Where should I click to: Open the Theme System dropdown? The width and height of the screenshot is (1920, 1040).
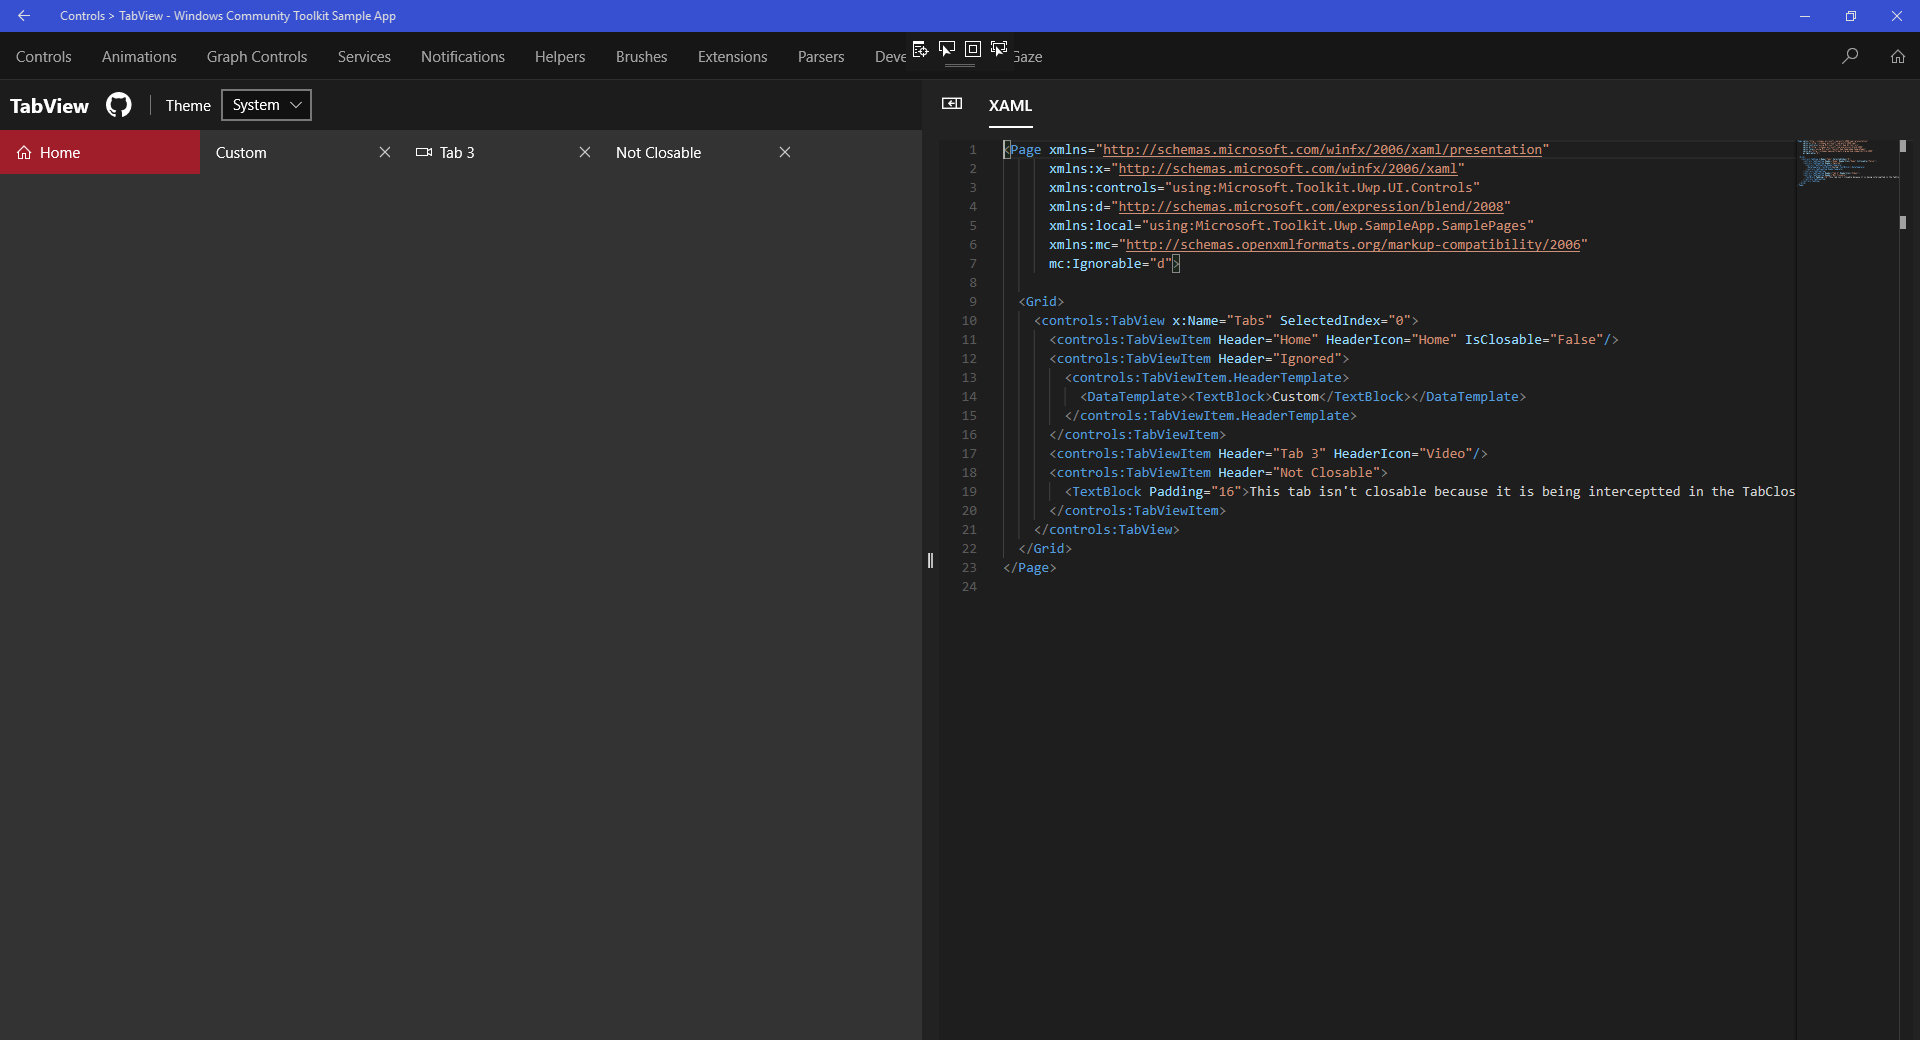[x=265, y=105]
